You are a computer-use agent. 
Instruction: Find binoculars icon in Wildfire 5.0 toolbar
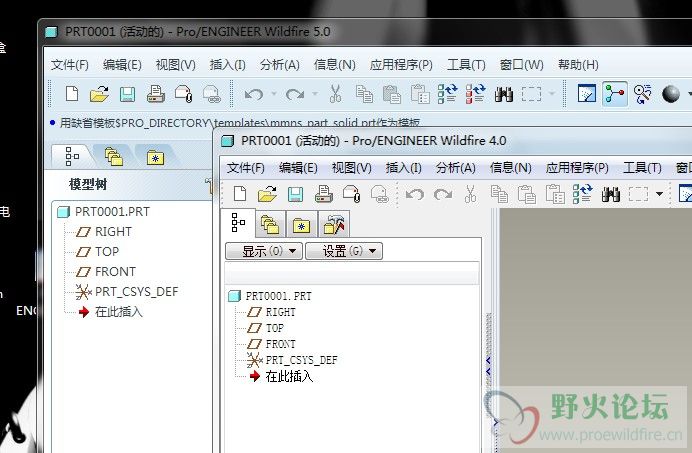pos(504,94)
